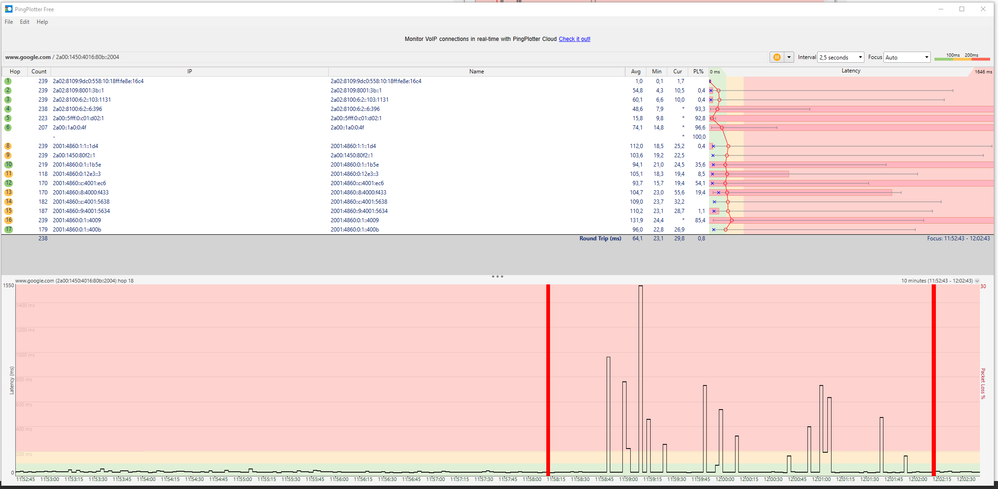
Task: Select the orange hop 11 icon
Action: [9, 174]
